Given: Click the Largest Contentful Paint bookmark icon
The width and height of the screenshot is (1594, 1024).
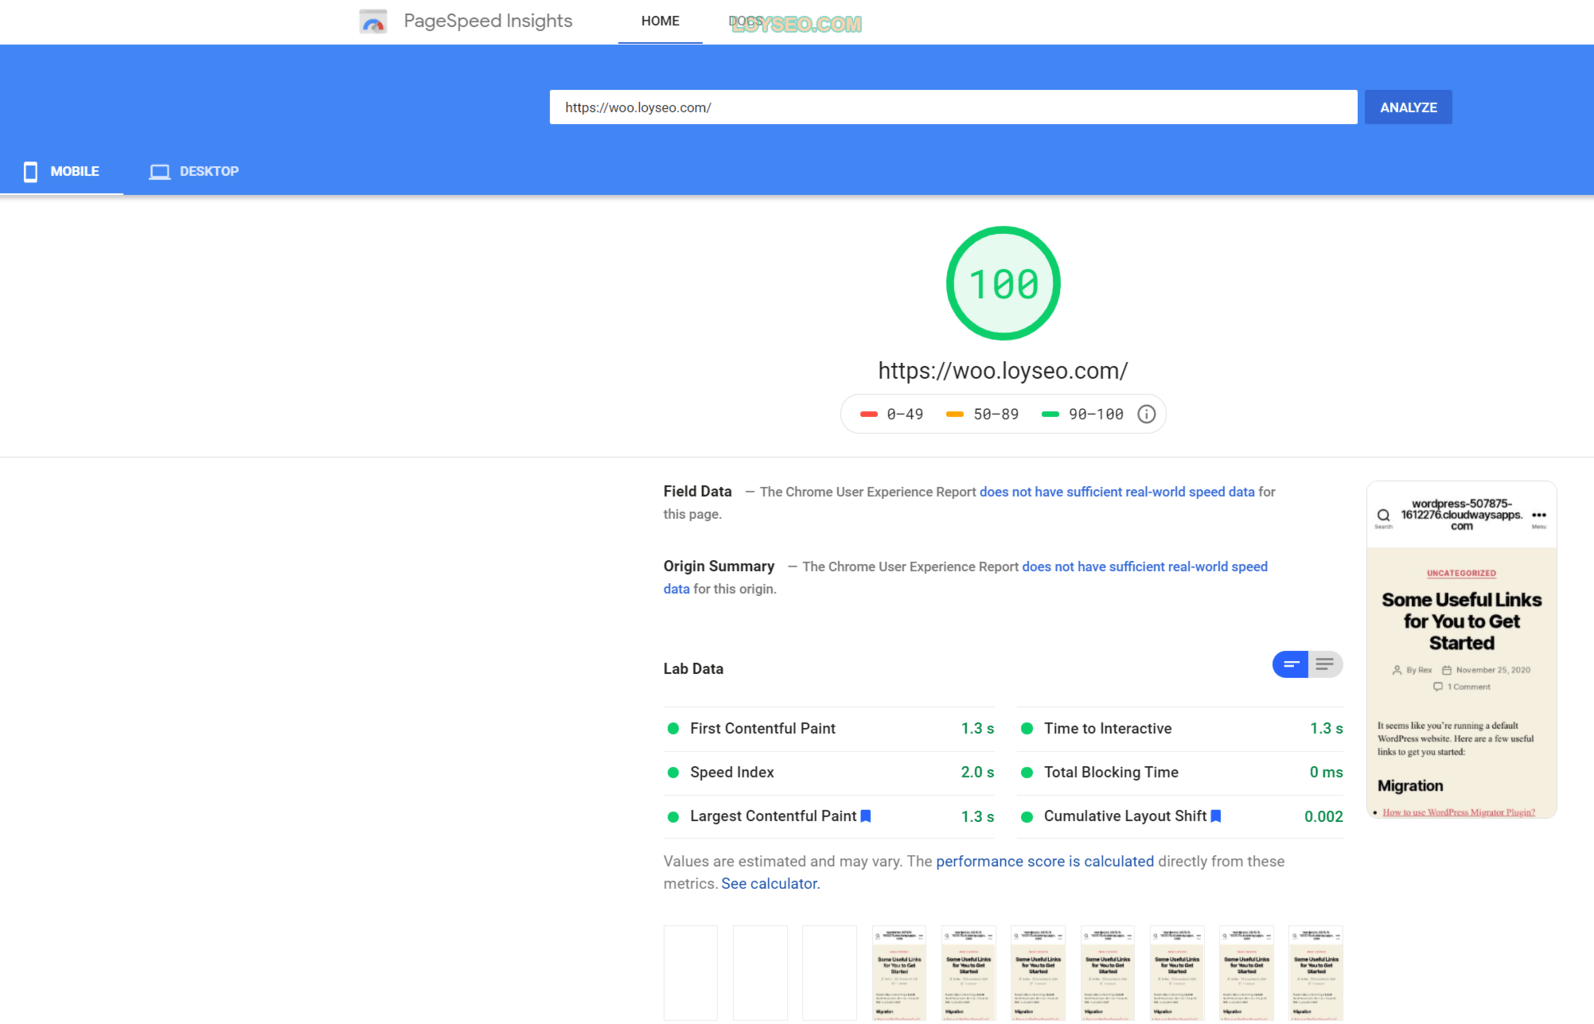Looking at the screenshot, I should click(x=866, y=816).
